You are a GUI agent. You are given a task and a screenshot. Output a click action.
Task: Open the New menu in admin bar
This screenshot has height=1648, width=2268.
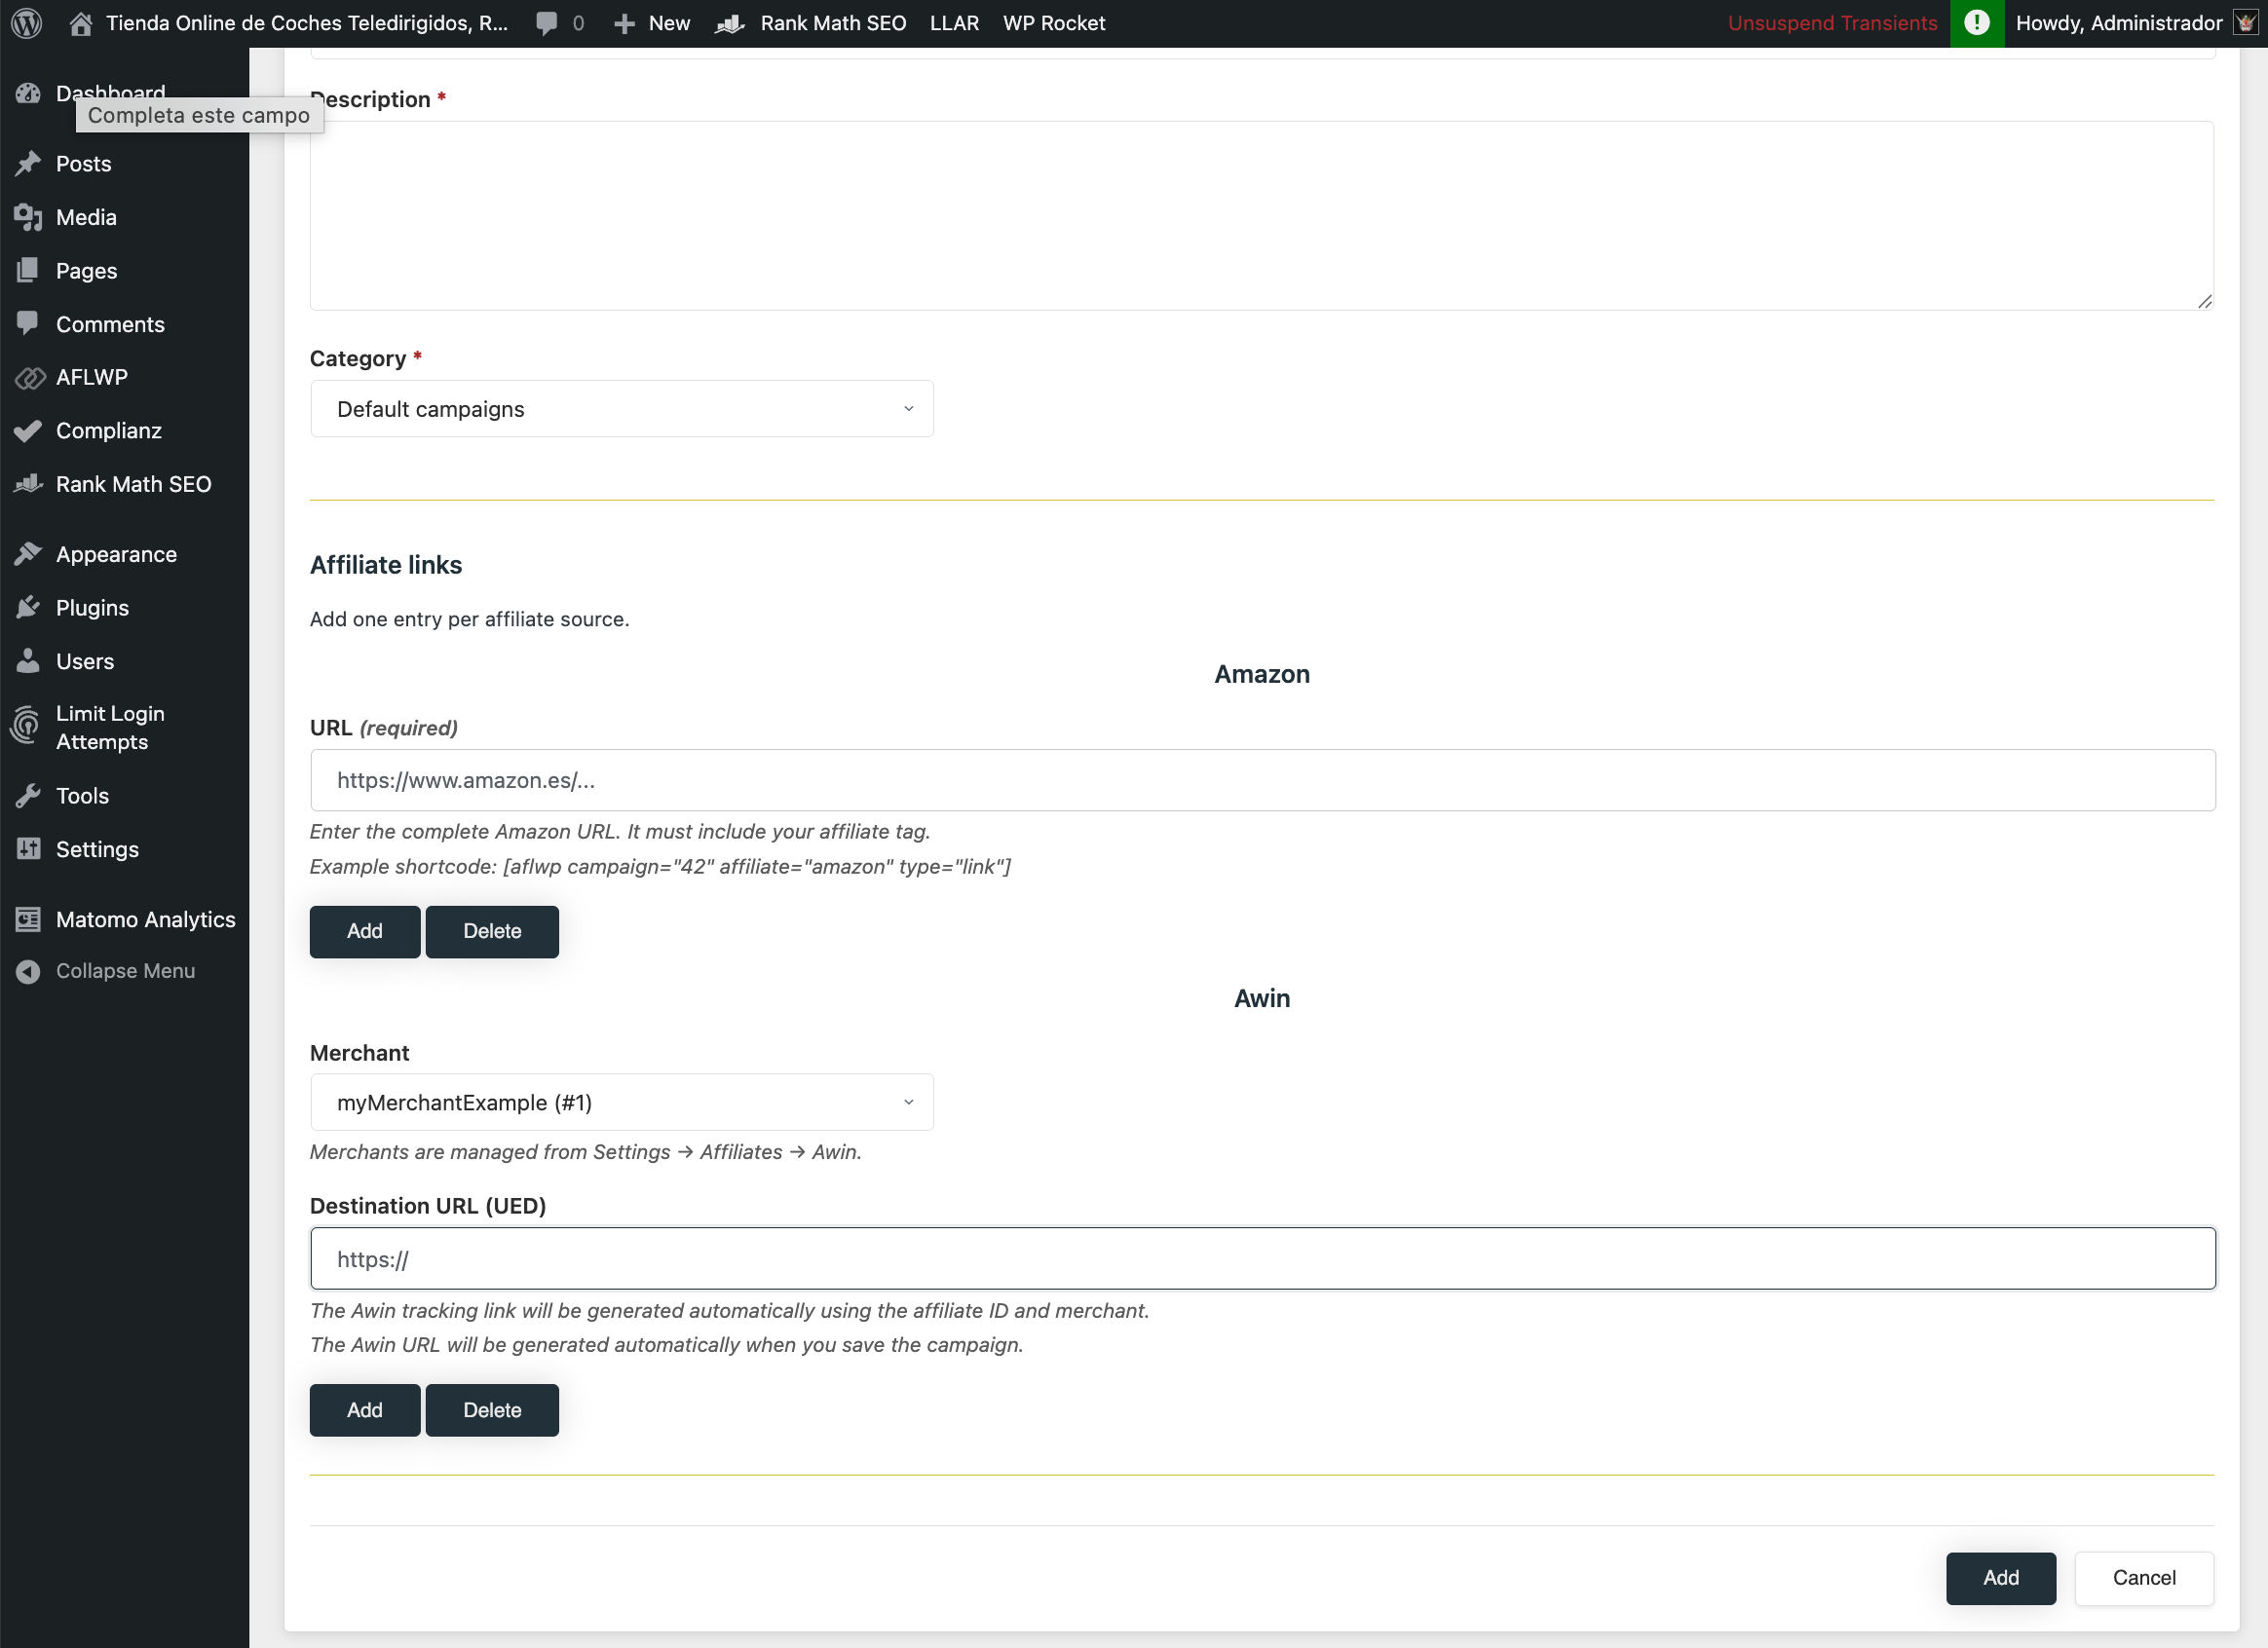click(651, 22)
